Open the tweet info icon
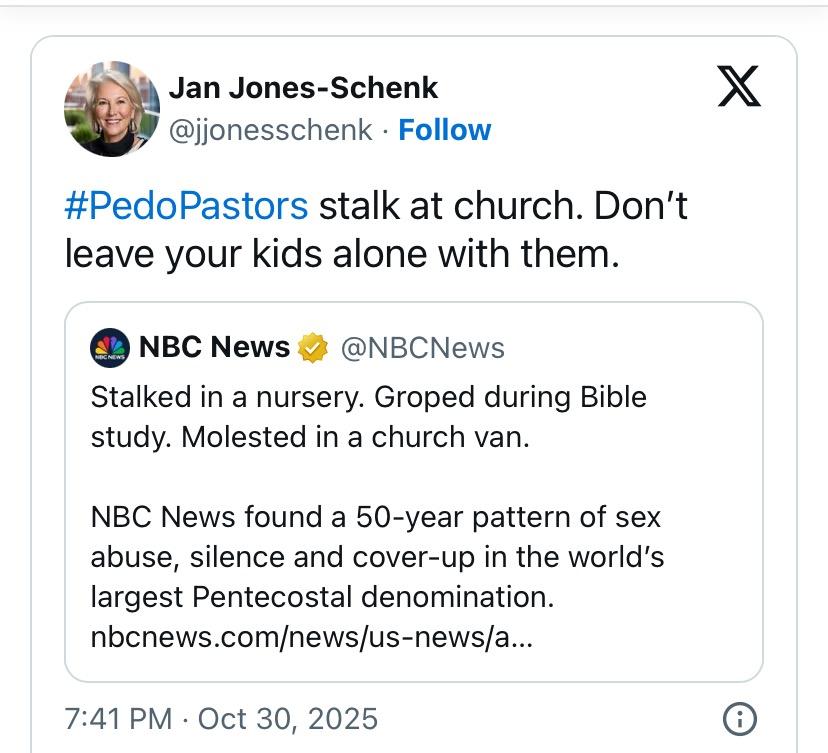 click(x=739, y=718)
